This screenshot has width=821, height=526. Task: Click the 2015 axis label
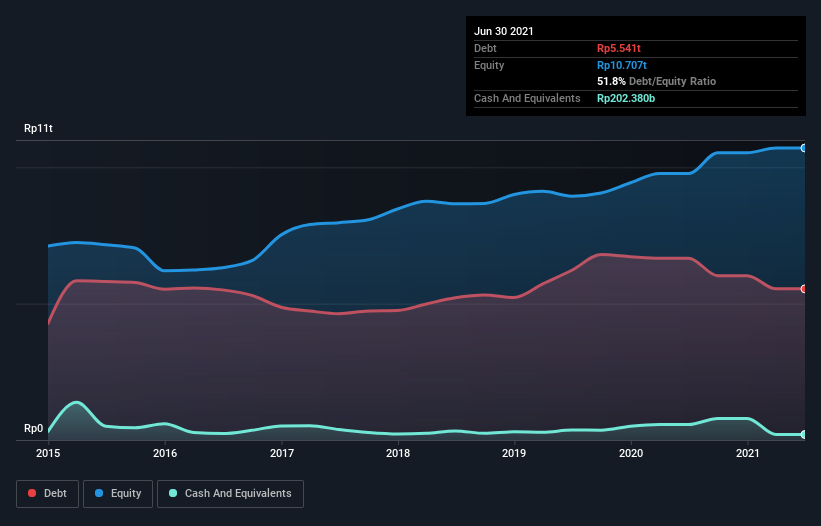point(48,453)
